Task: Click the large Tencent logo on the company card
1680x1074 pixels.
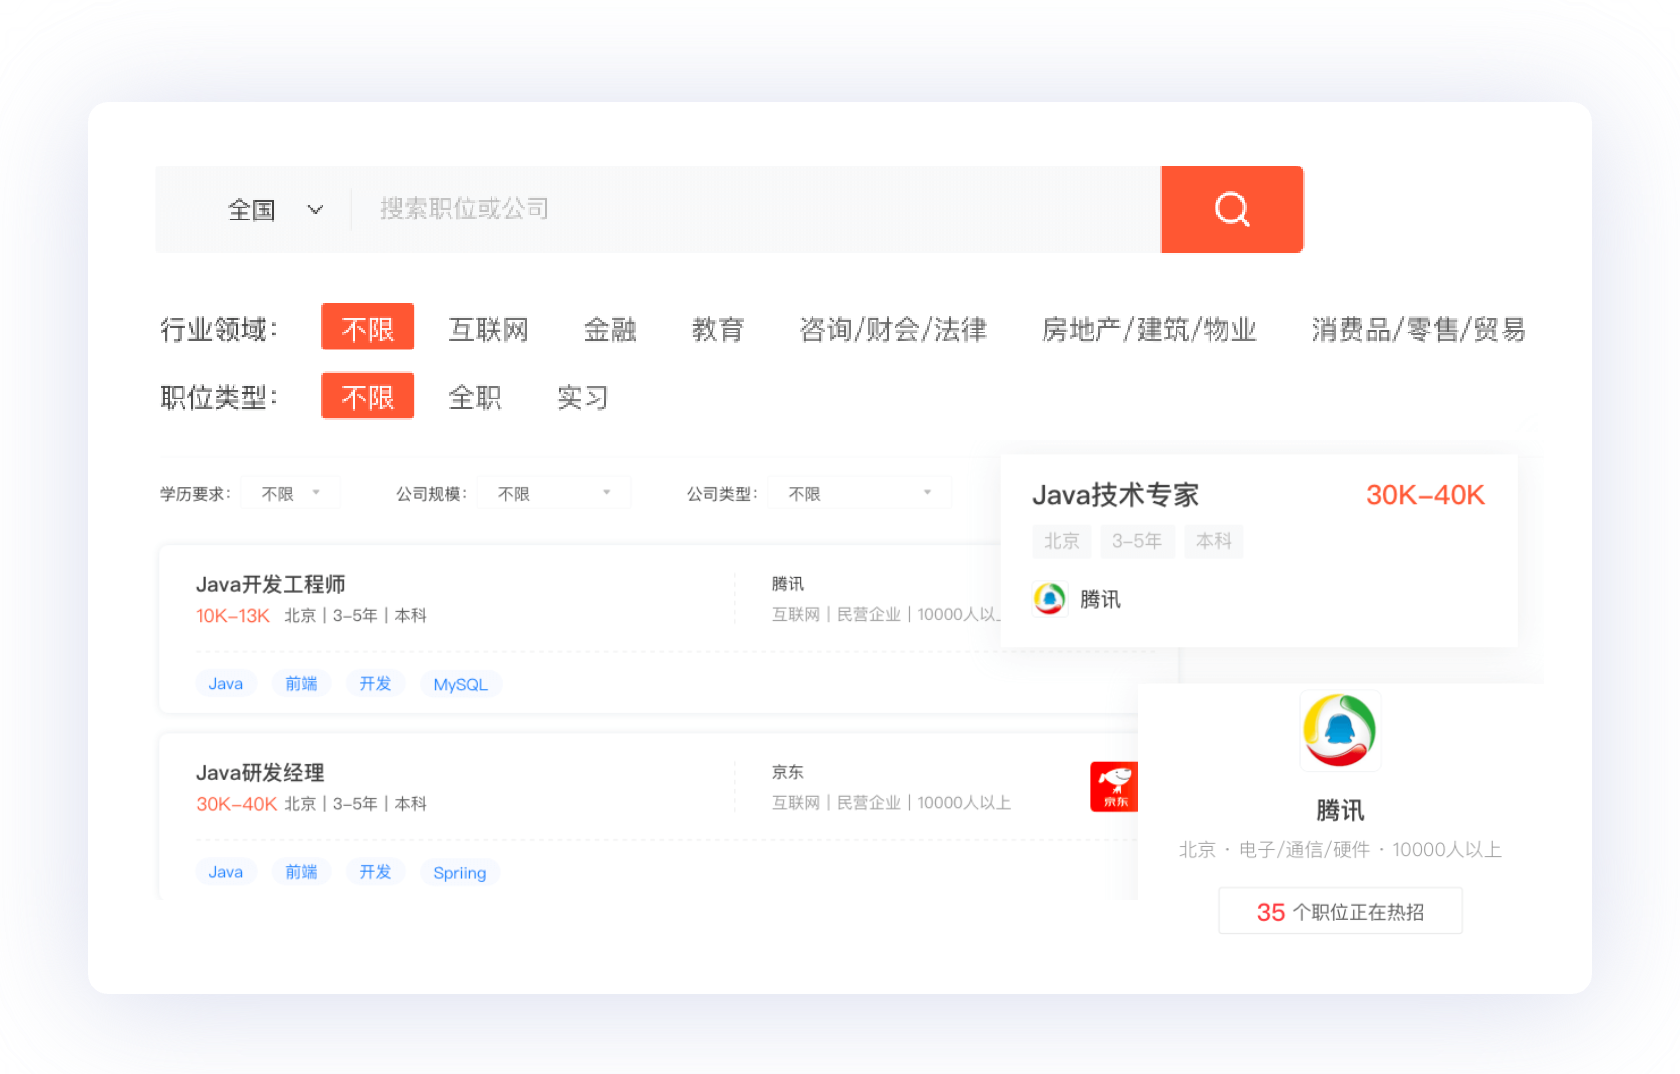Action: coord(1339,730)
